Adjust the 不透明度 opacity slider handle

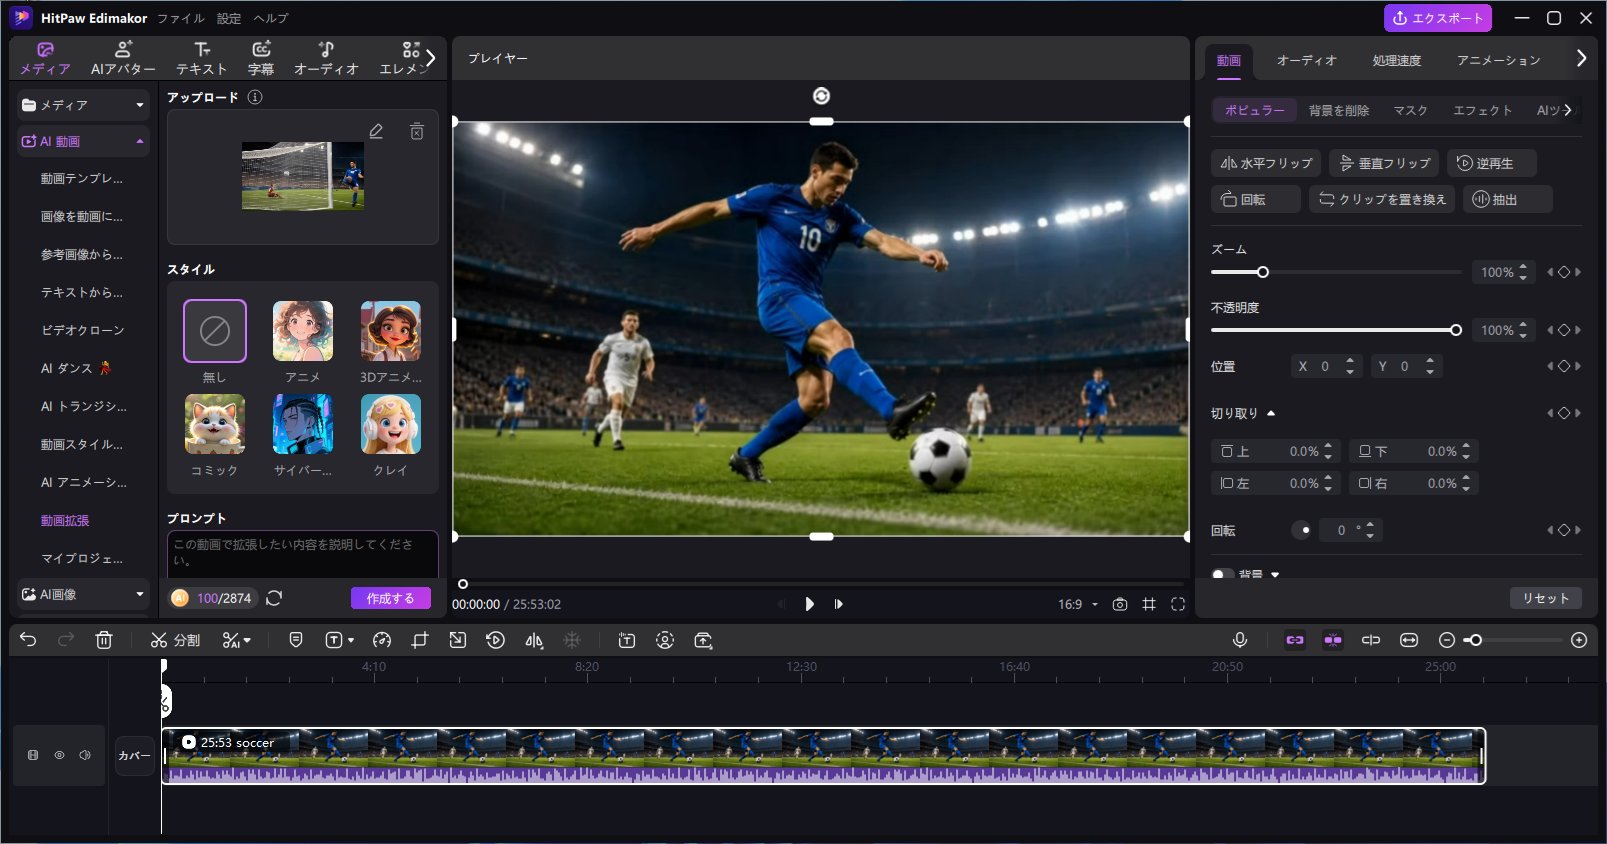pyautogui.click(x=1456, y=330)
